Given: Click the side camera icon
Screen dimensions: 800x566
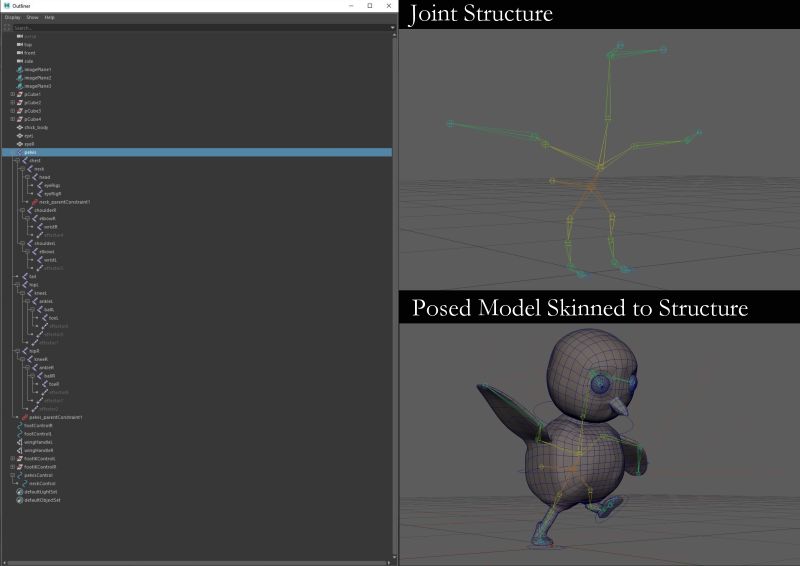Looking at the screenshot, I should [x=20, y=61].
